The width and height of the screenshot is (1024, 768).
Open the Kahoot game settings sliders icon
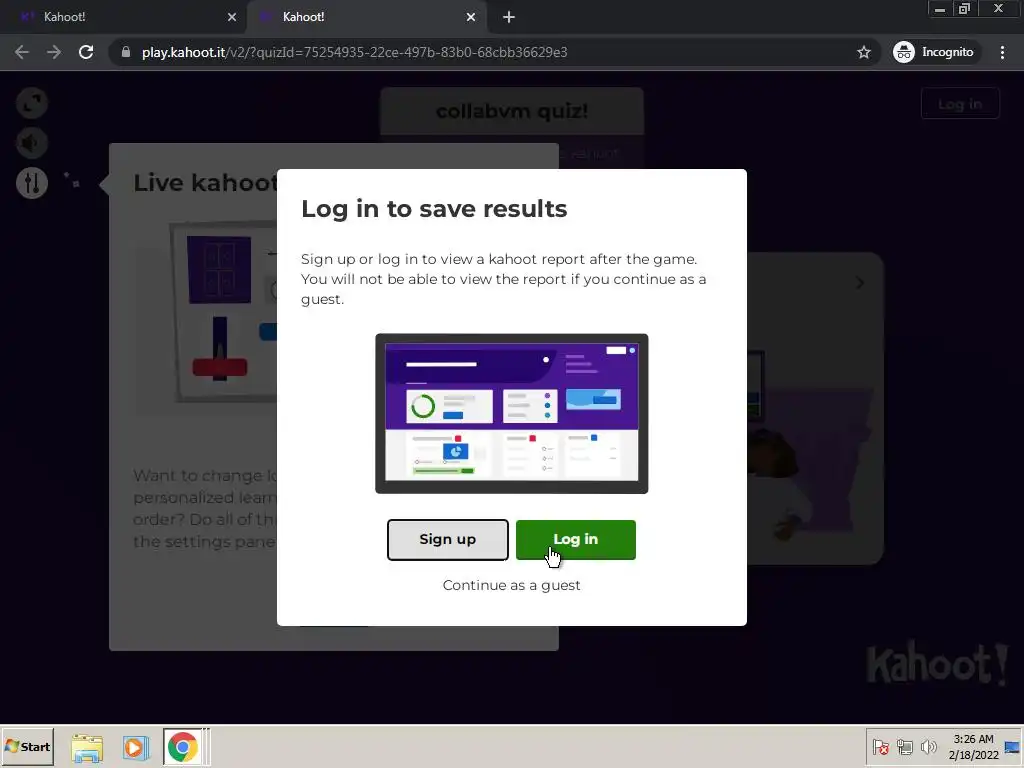click(x=32, y=183)
